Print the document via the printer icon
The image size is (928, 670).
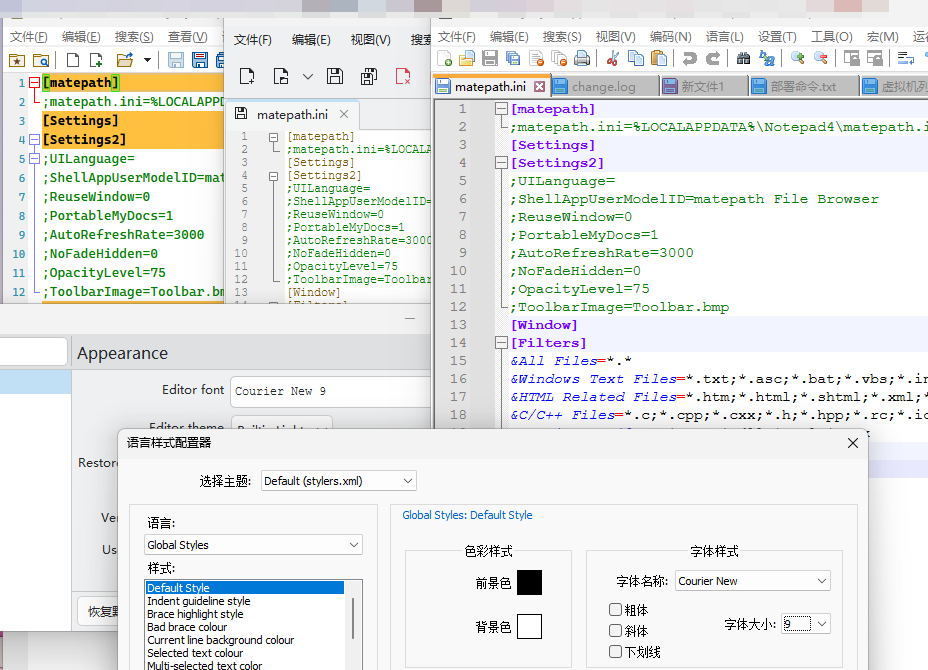click(x=583, y=56)
